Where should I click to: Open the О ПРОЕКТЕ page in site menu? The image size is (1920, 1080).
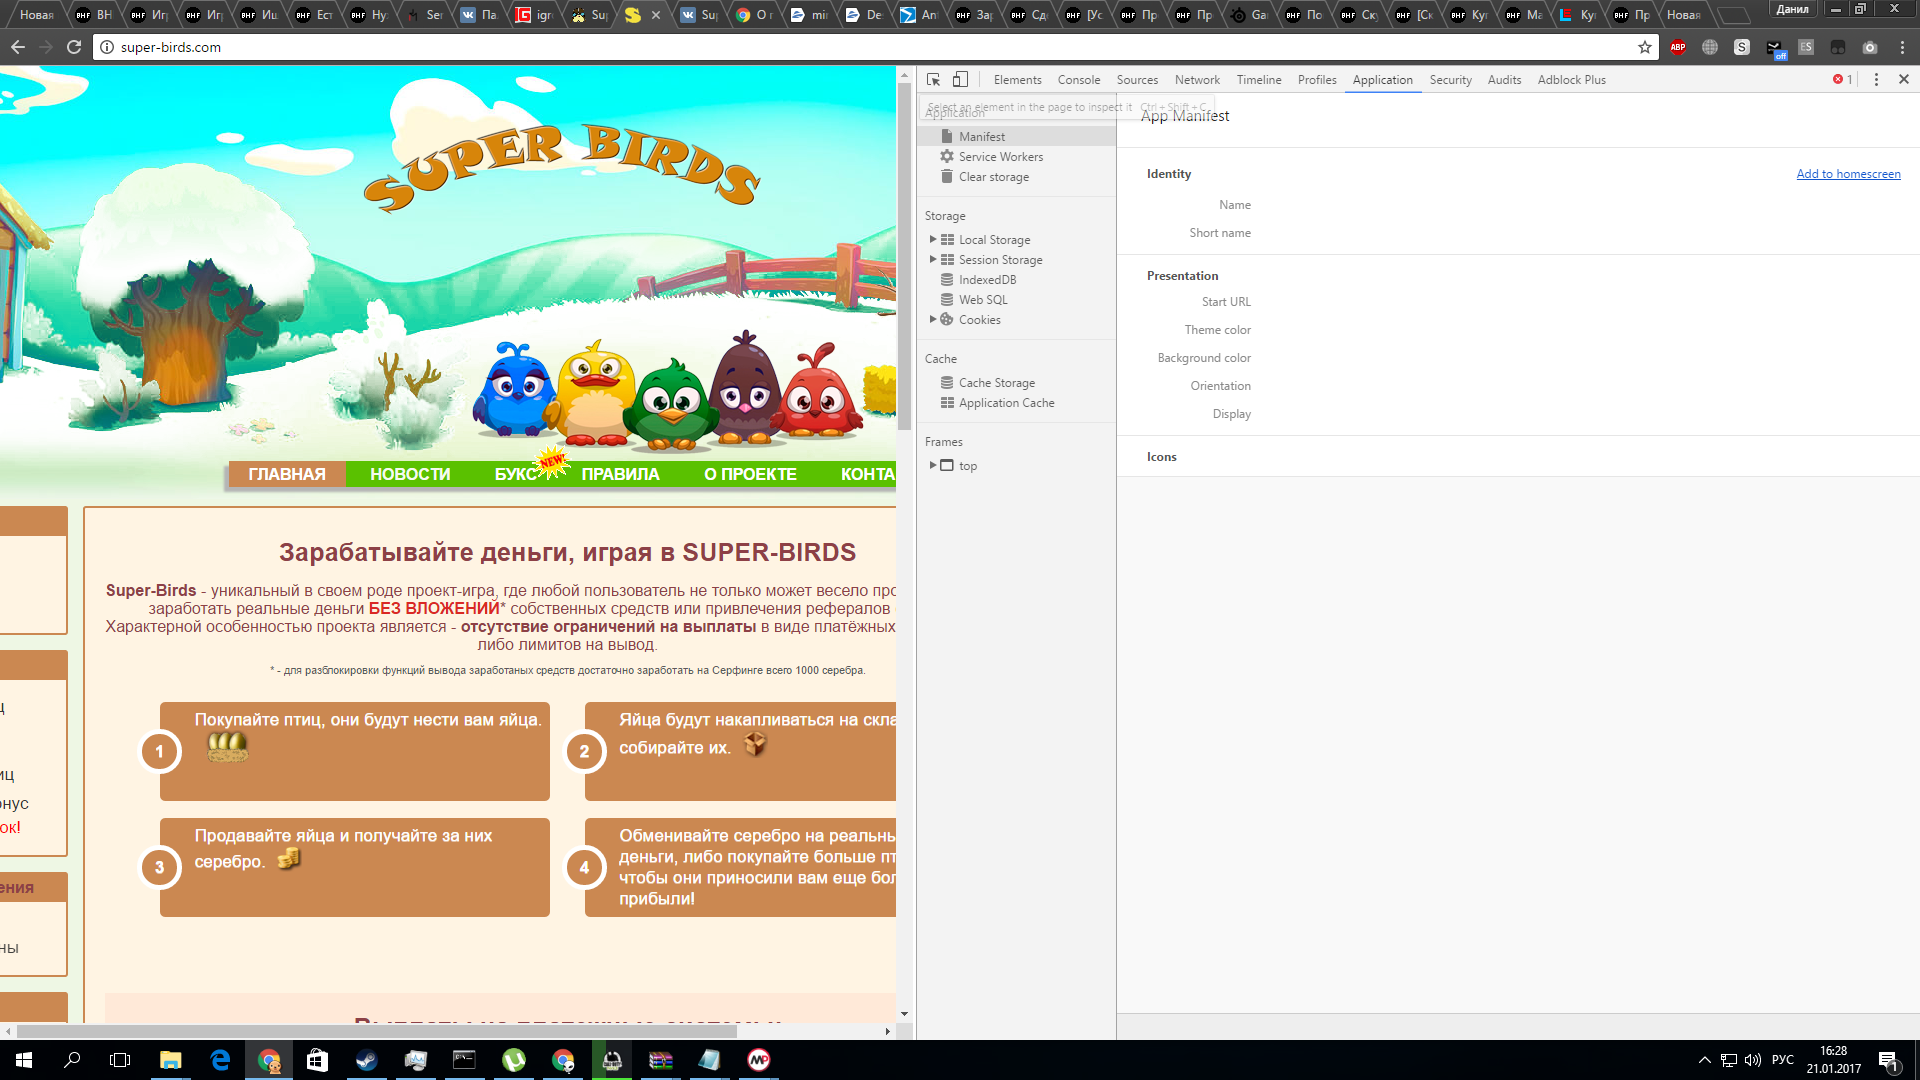click(750, 474)
